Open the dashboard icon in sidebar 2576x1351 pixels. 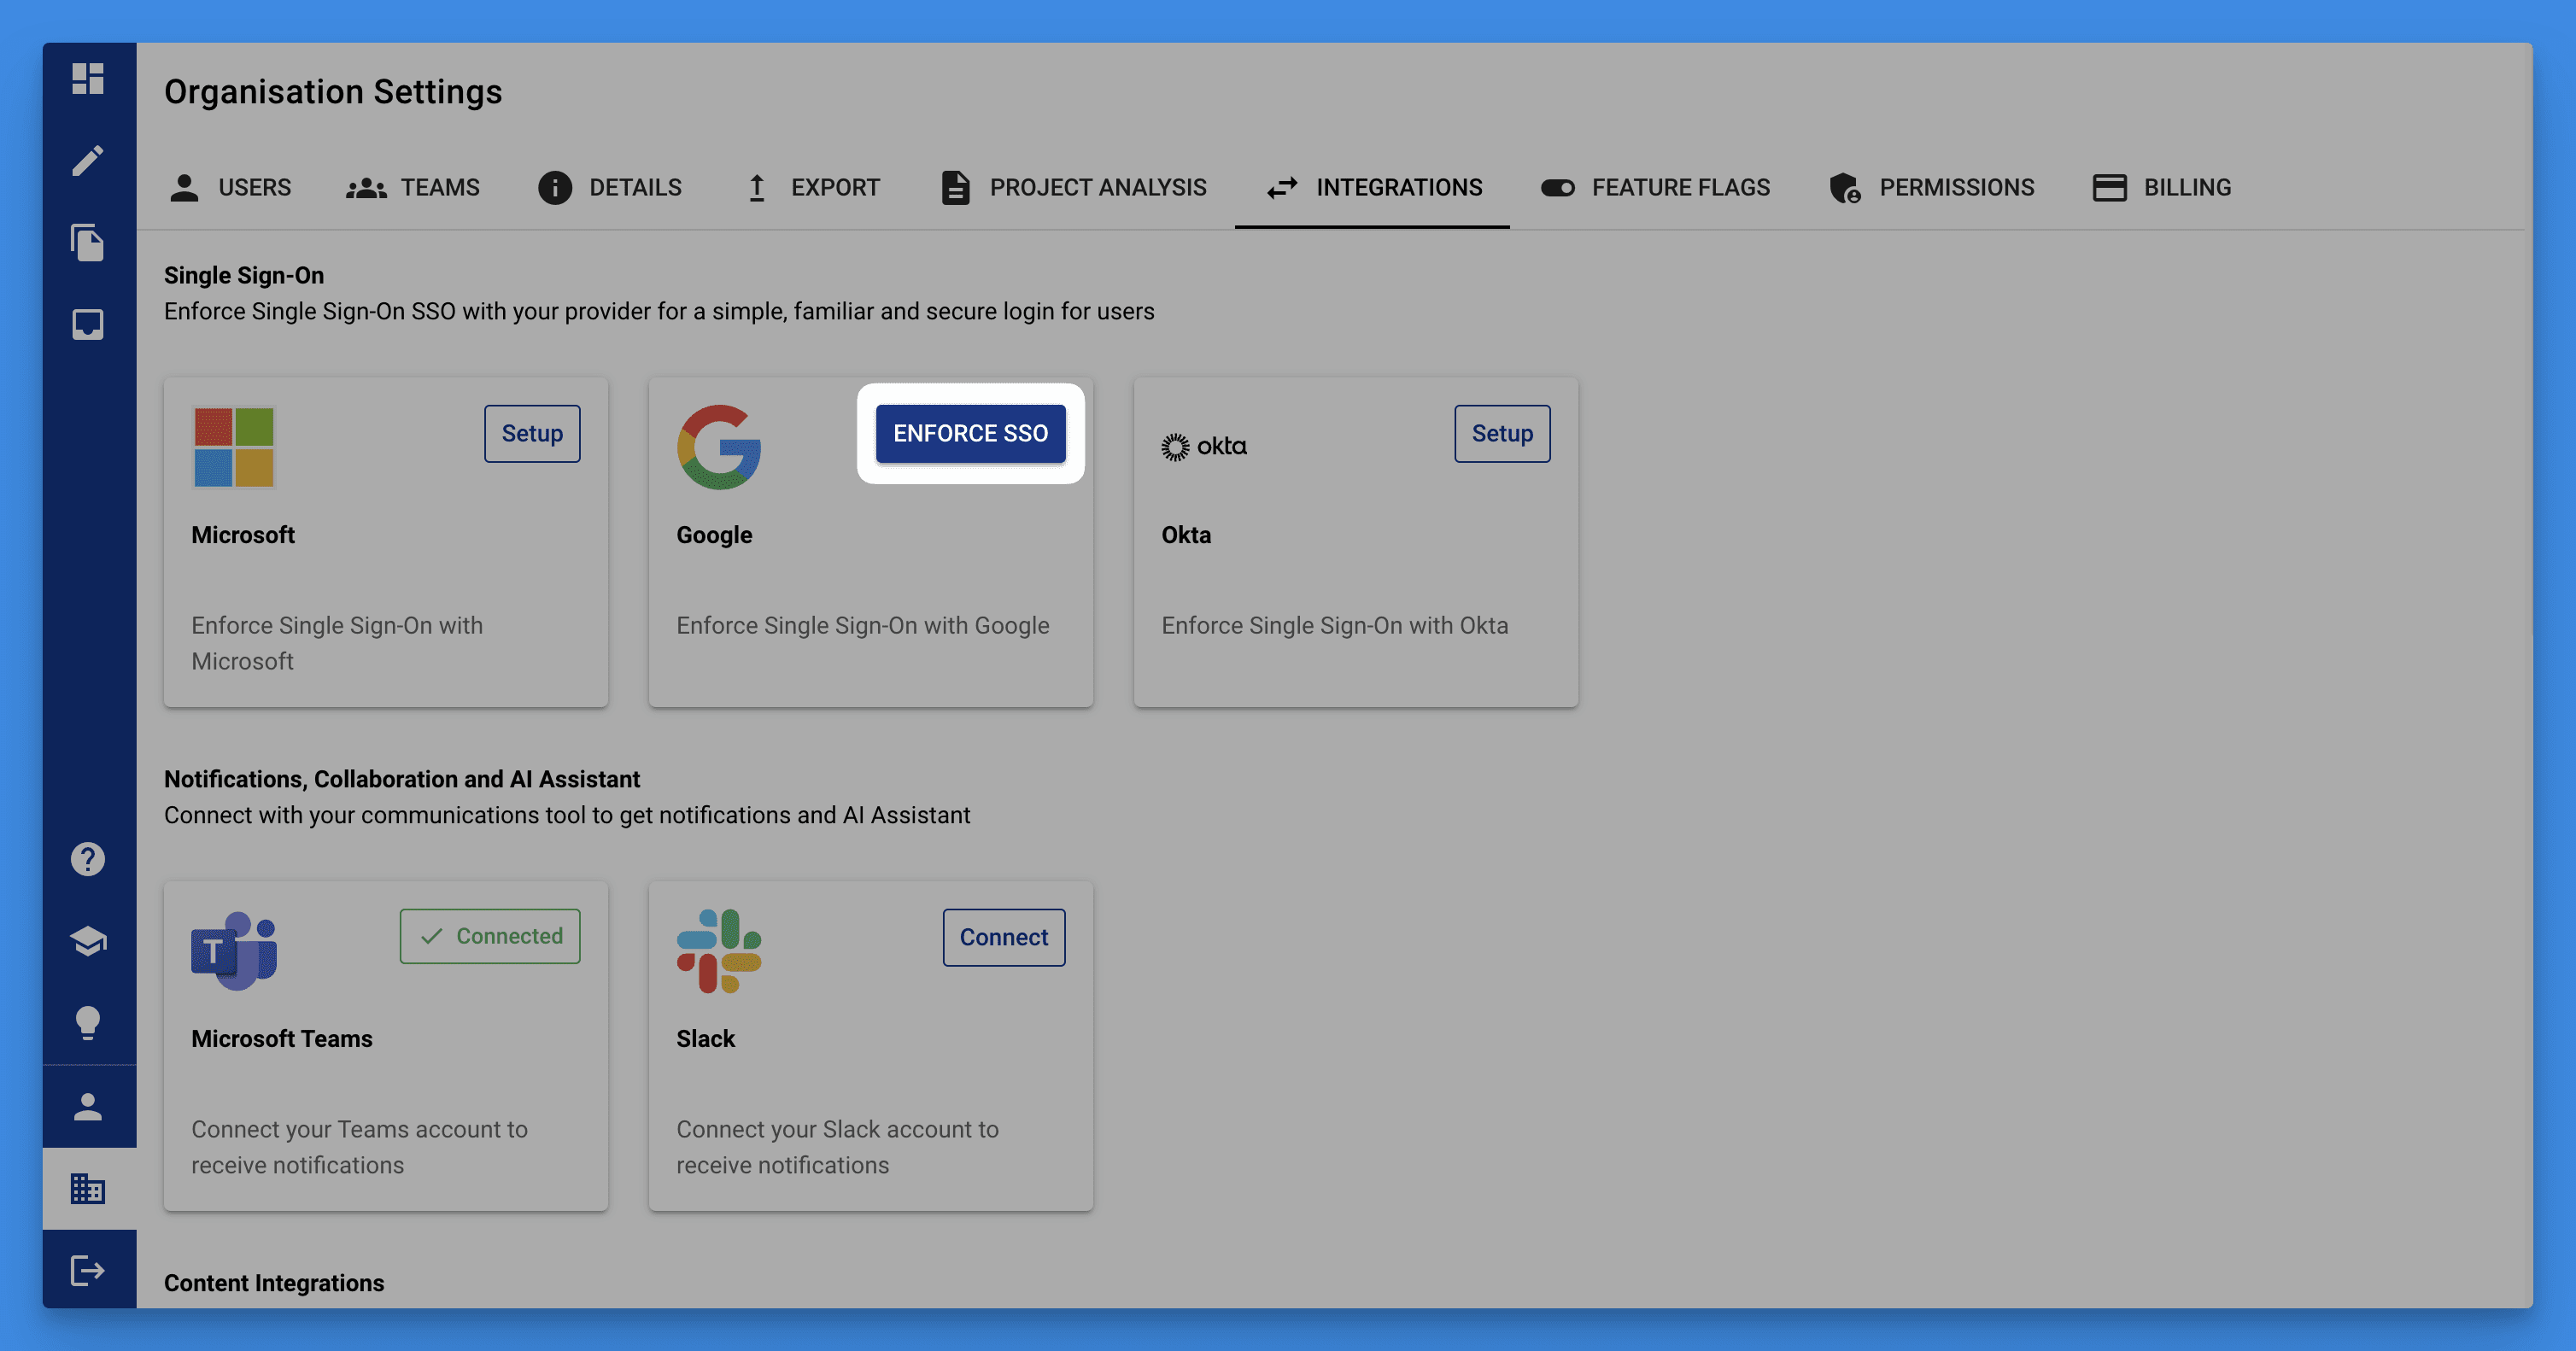pos(88,78)
